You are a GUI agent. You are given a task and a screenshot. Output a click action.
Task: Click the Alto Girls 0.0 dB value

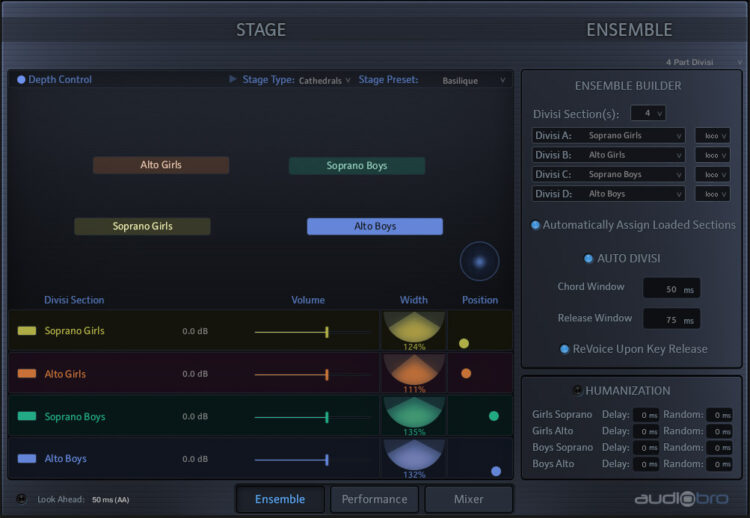coord(195,374)
